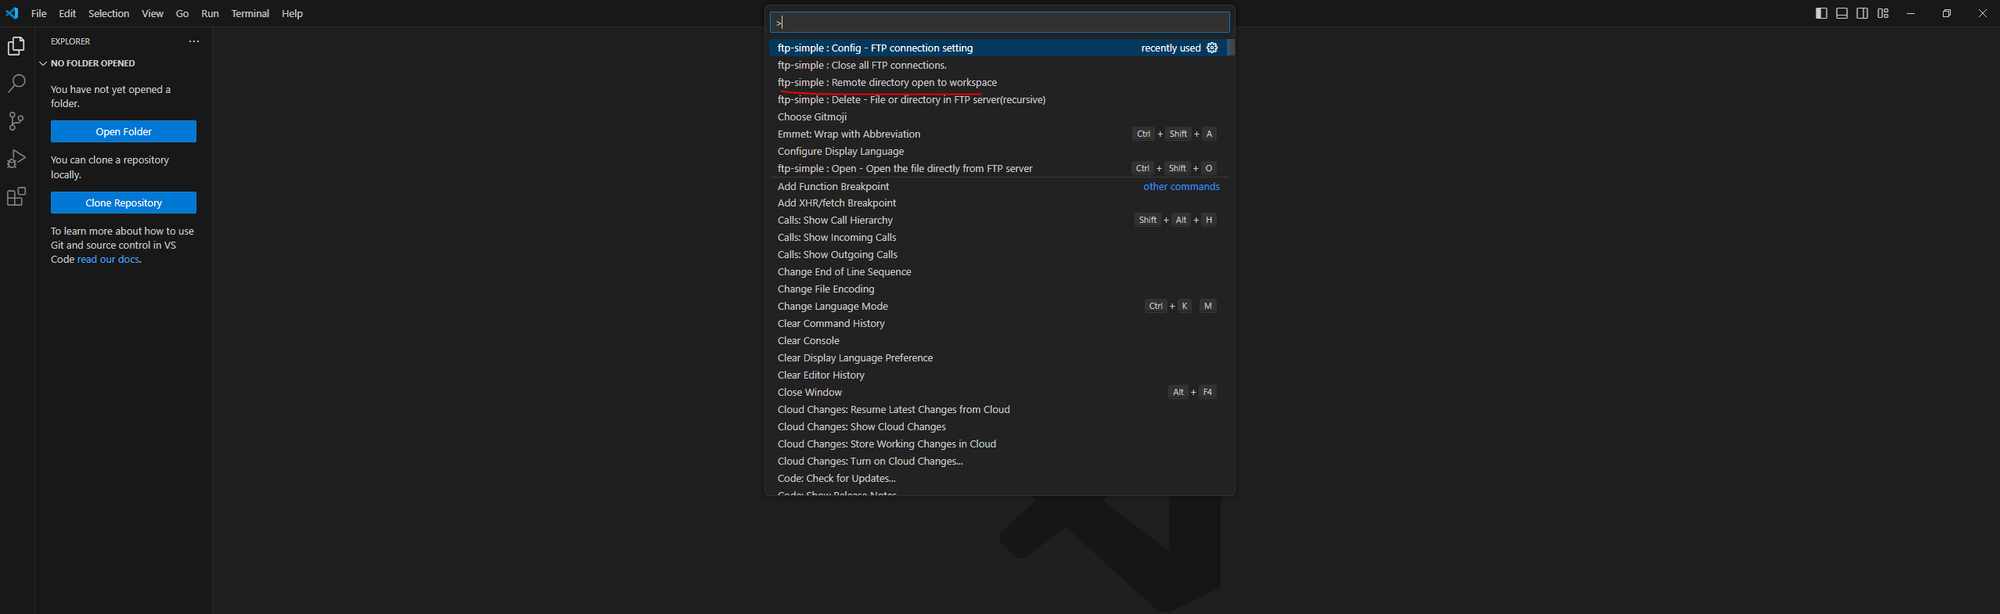Open the Source Control view icon
2000x614 pixels.
[x=16, y=121]
